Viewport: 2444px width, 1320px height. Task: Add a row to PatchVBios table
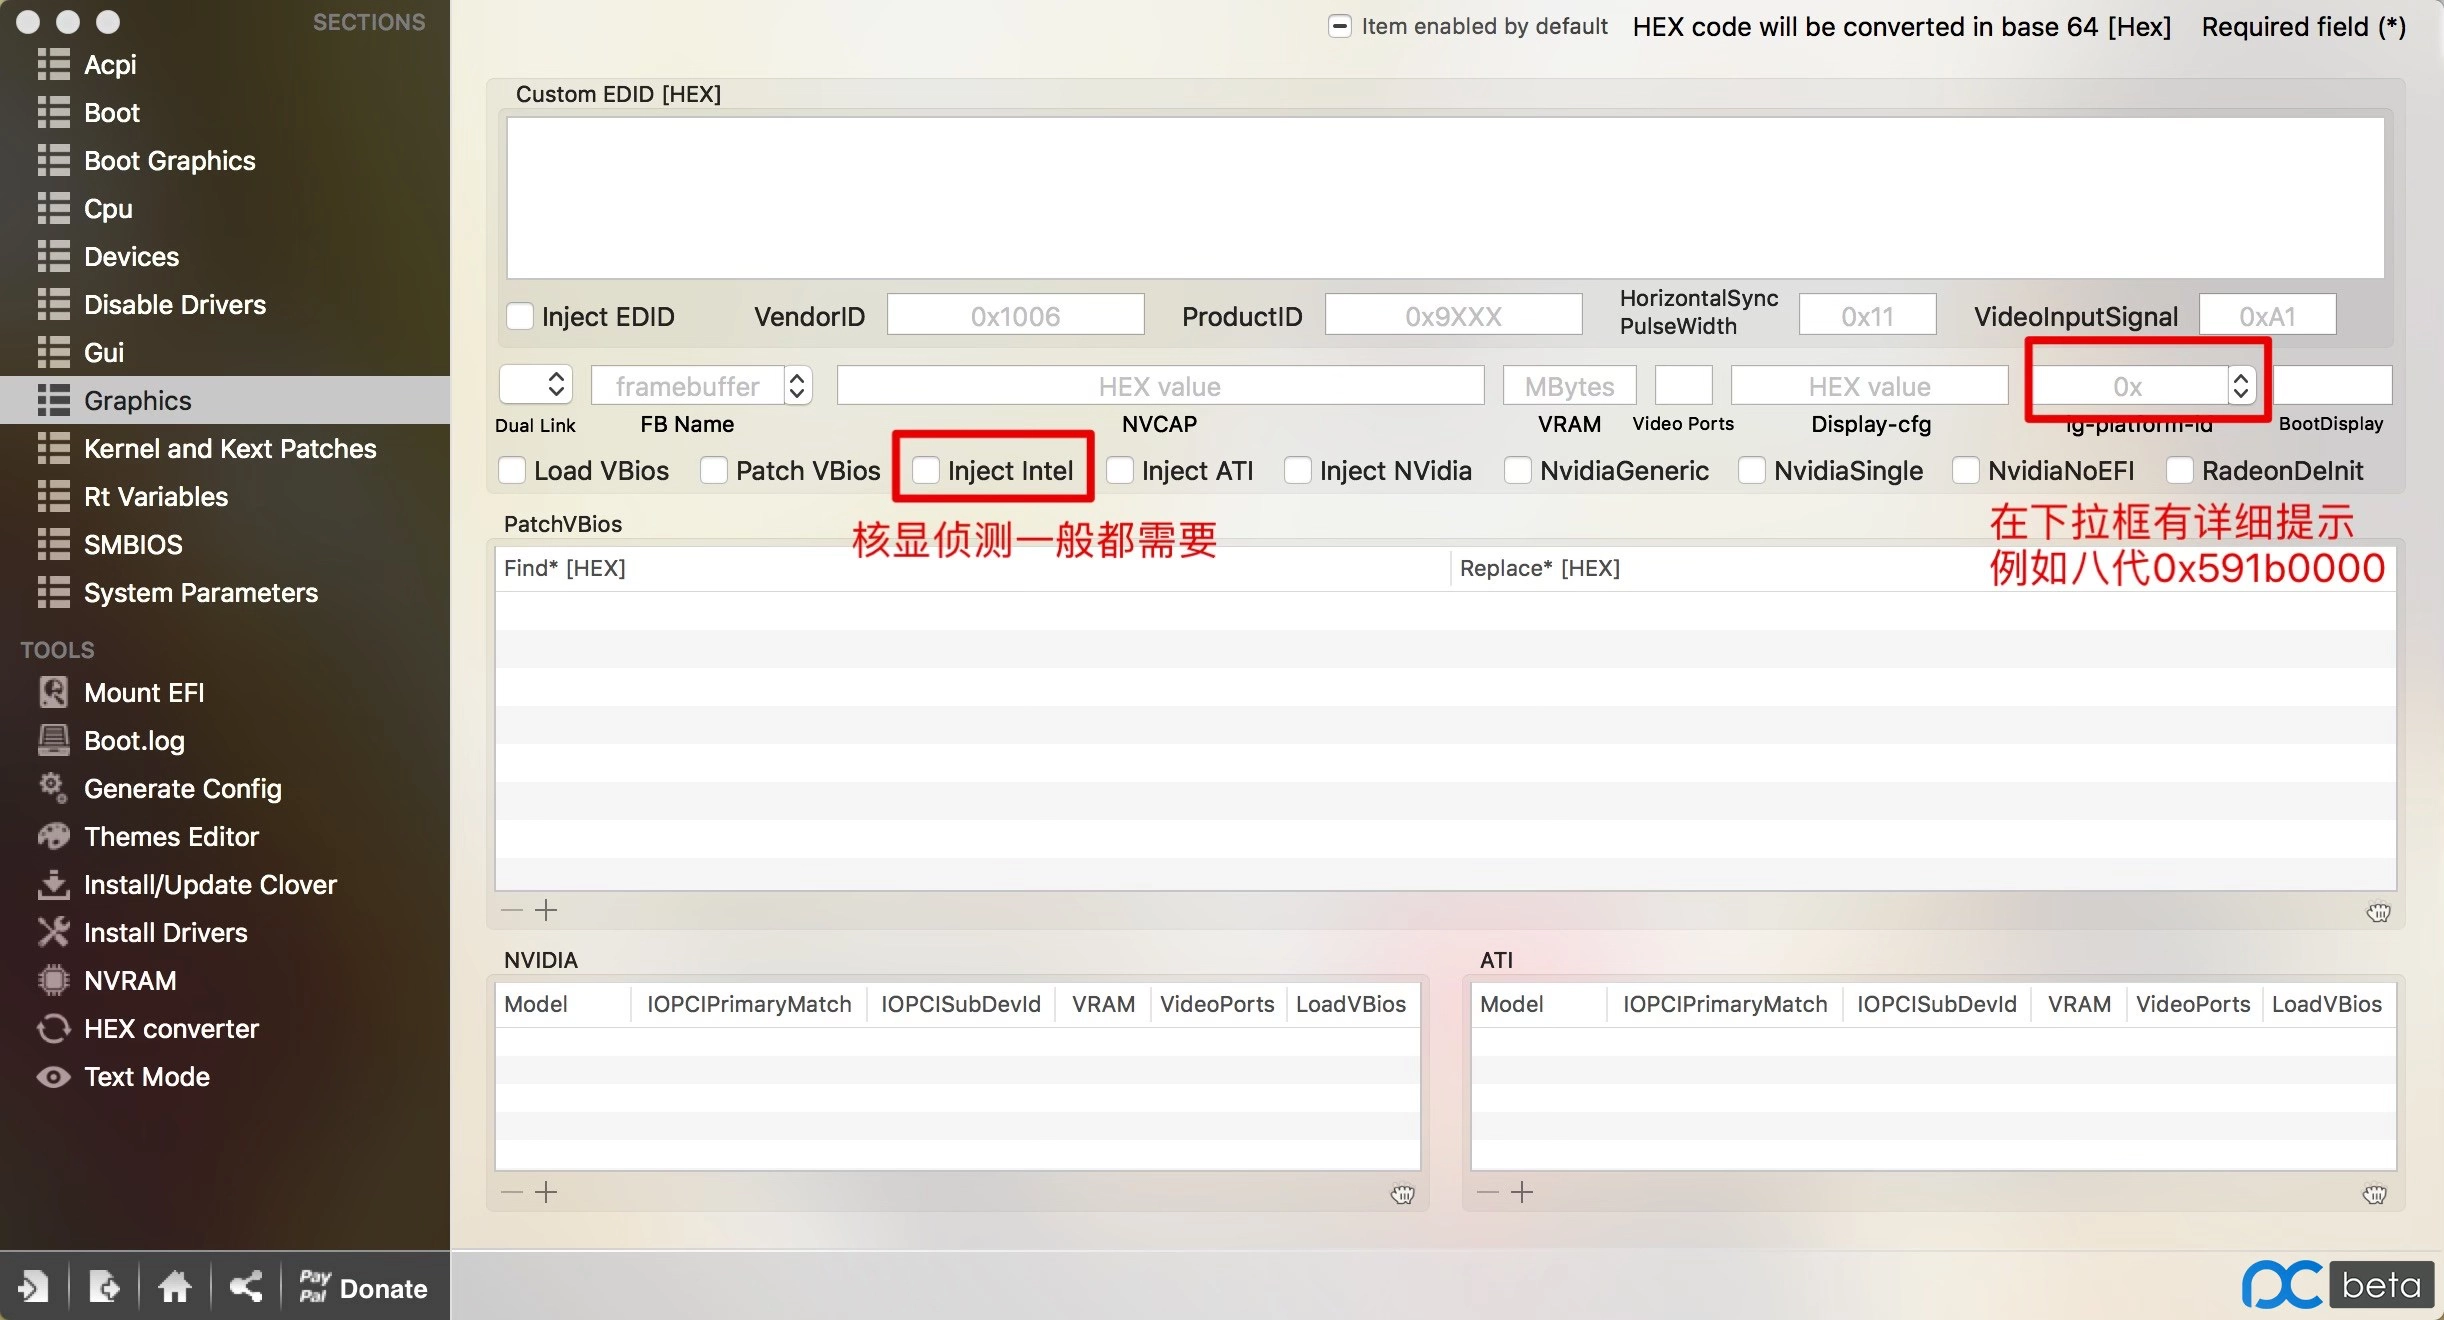[x=546, y=910]
